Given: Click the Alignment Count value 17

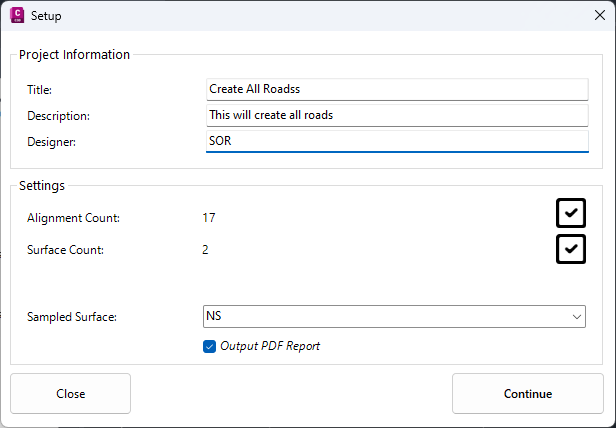Looking at the screenshot, I should click(209, 218).
